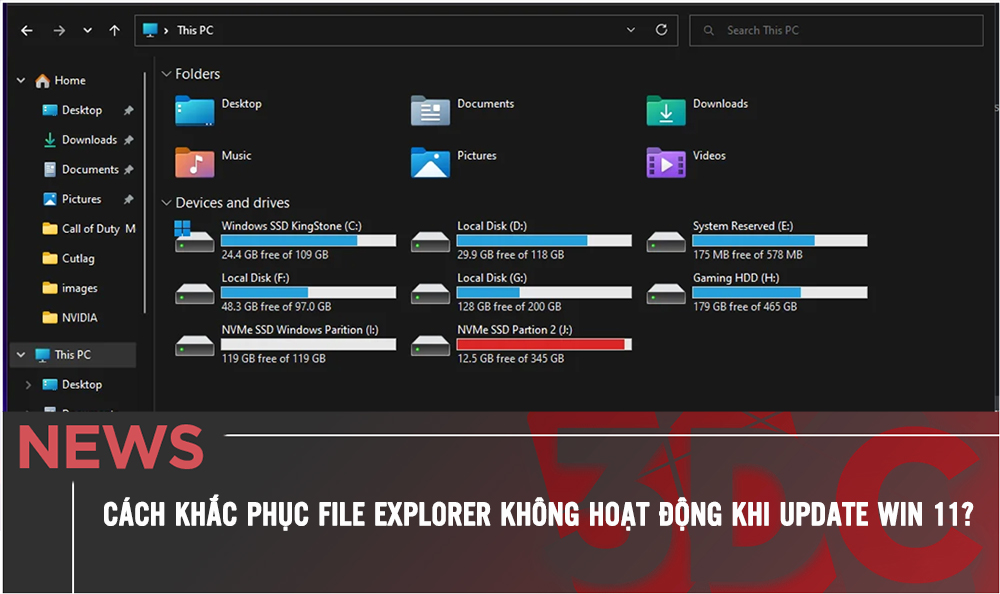Click the This PC monitor icon in address bar
1000x594 pixels.
pyautogui.click(x=150, y=30)
